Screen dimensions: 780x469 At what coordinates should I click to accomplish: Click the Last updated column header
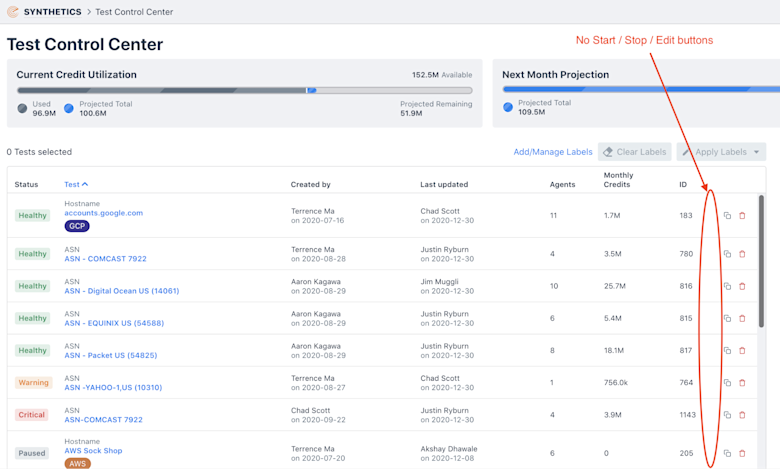(x=444, y=184)
